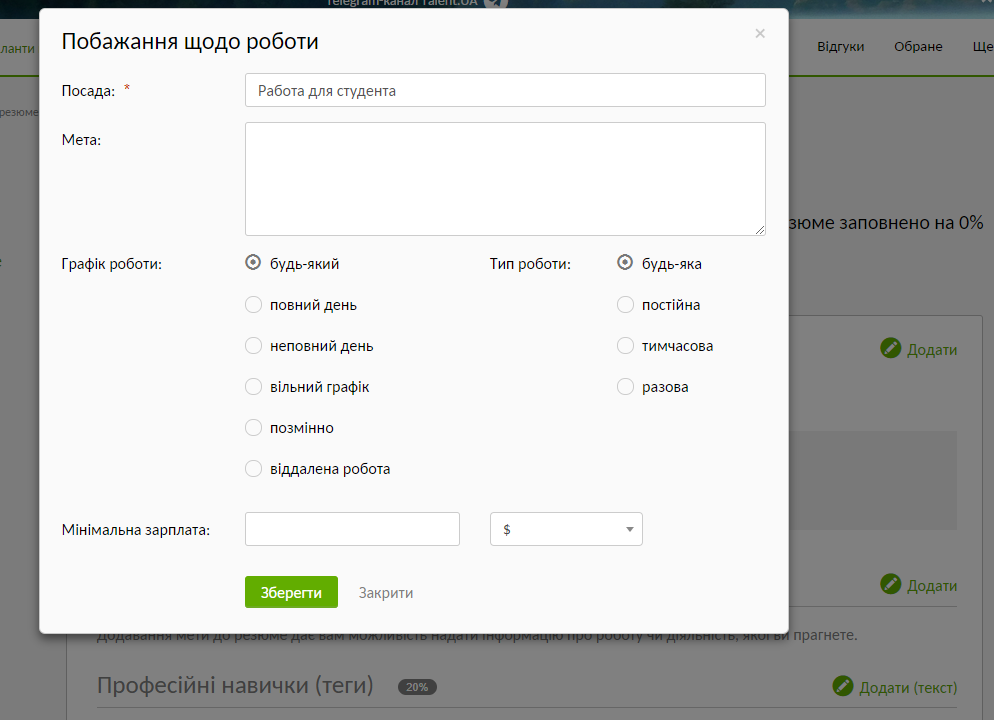Click Додати (текст) pencil icon for skills
Screen dimensions: 994x720
tap(842, 686)
